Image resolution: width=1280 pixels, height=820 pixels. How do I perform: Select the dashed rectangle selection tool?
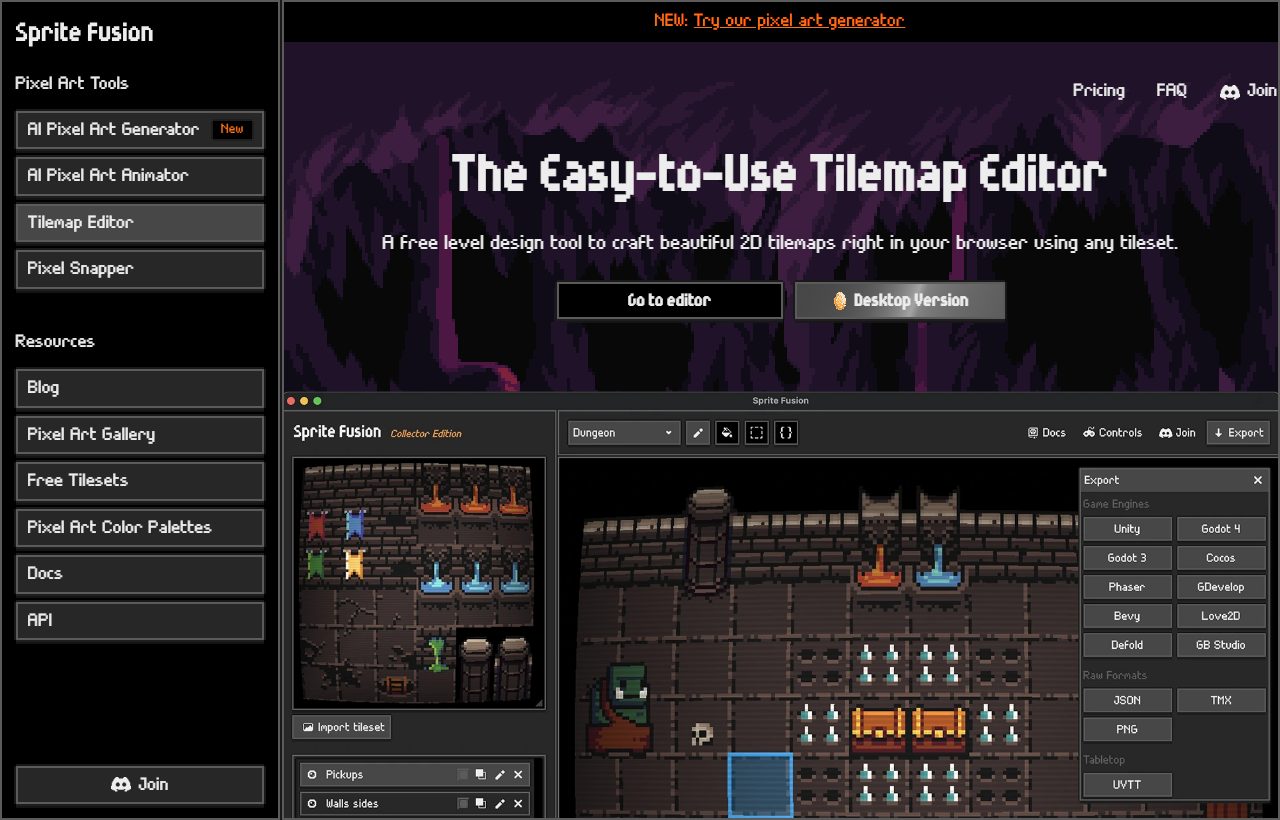[x=757, y=433]
